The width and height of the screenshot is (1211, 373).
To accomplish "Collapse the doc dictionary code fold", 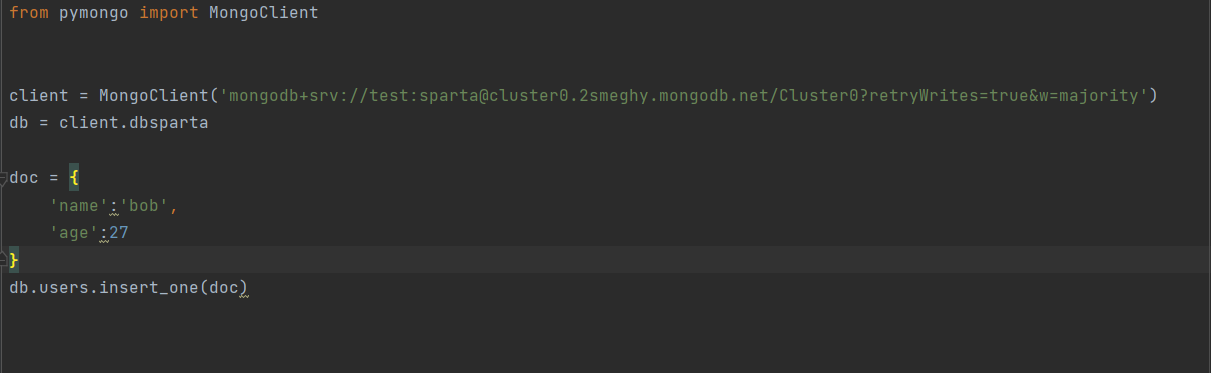I will [x=4, y=178].
